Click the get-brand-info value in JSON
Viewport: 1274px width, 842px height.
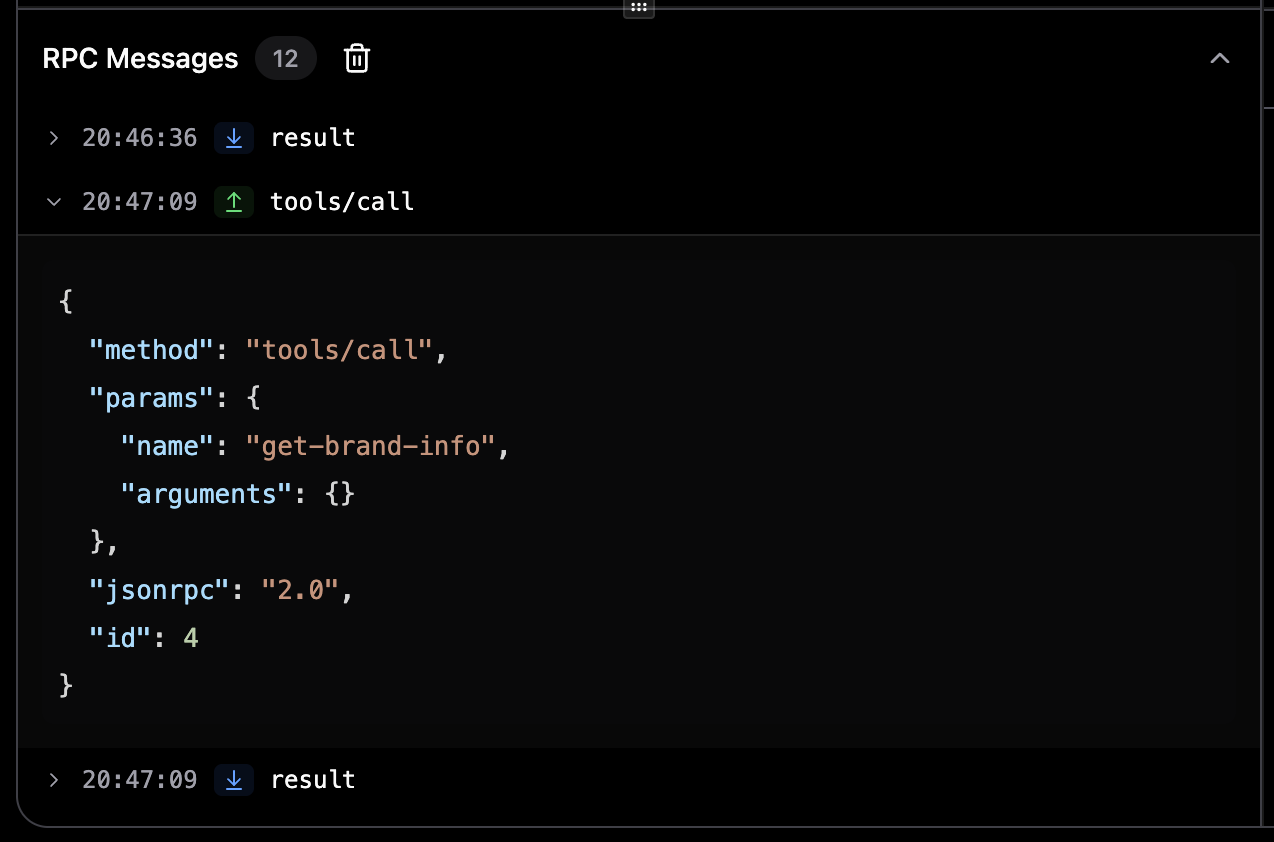tap(374, 445)
